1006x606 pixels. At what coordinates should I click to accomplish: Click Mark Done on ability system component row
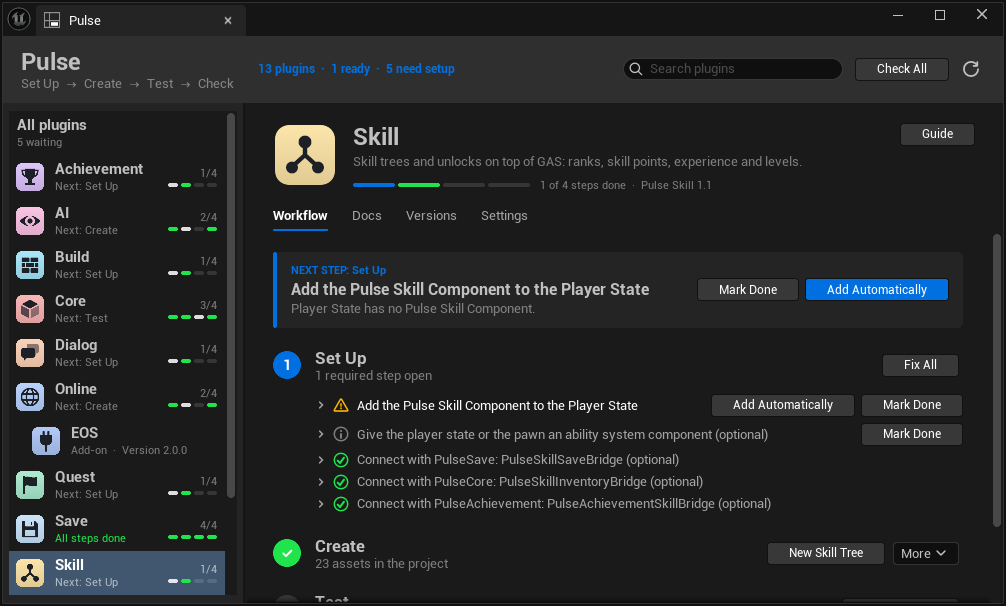912,434
